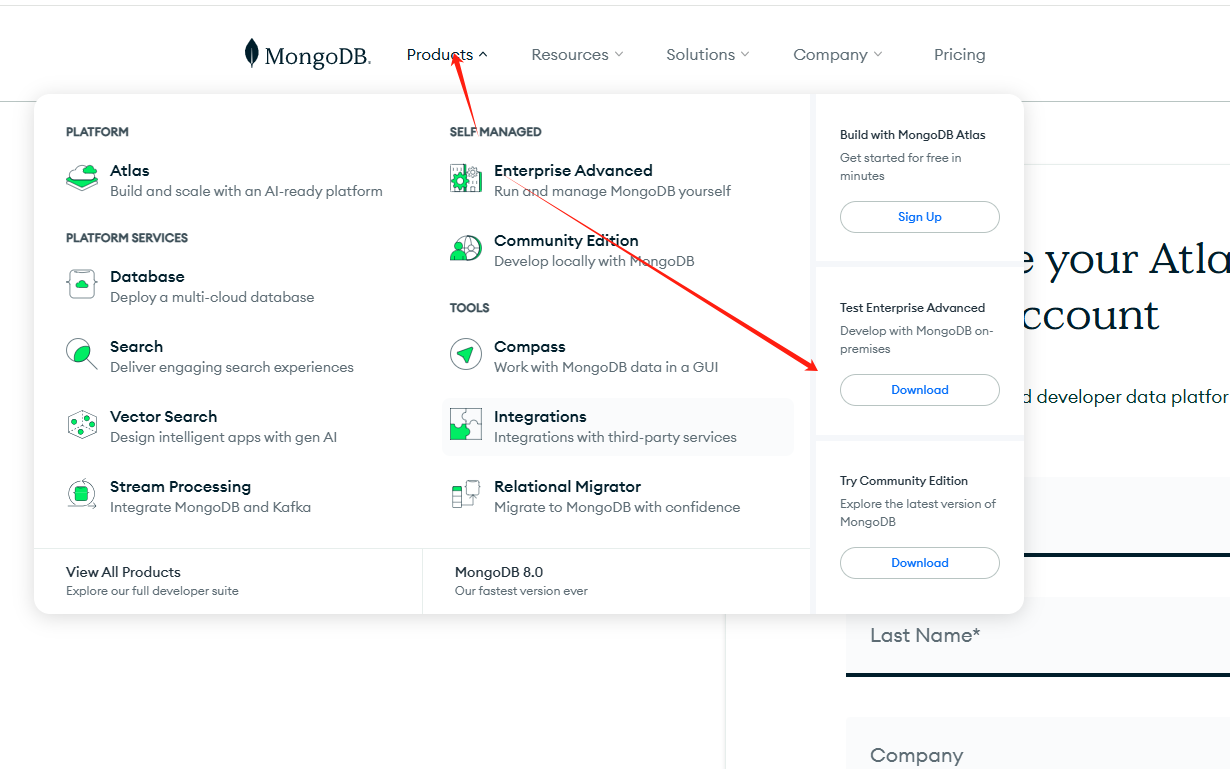Click the Stream Processing icon

(x=82, y=494)
